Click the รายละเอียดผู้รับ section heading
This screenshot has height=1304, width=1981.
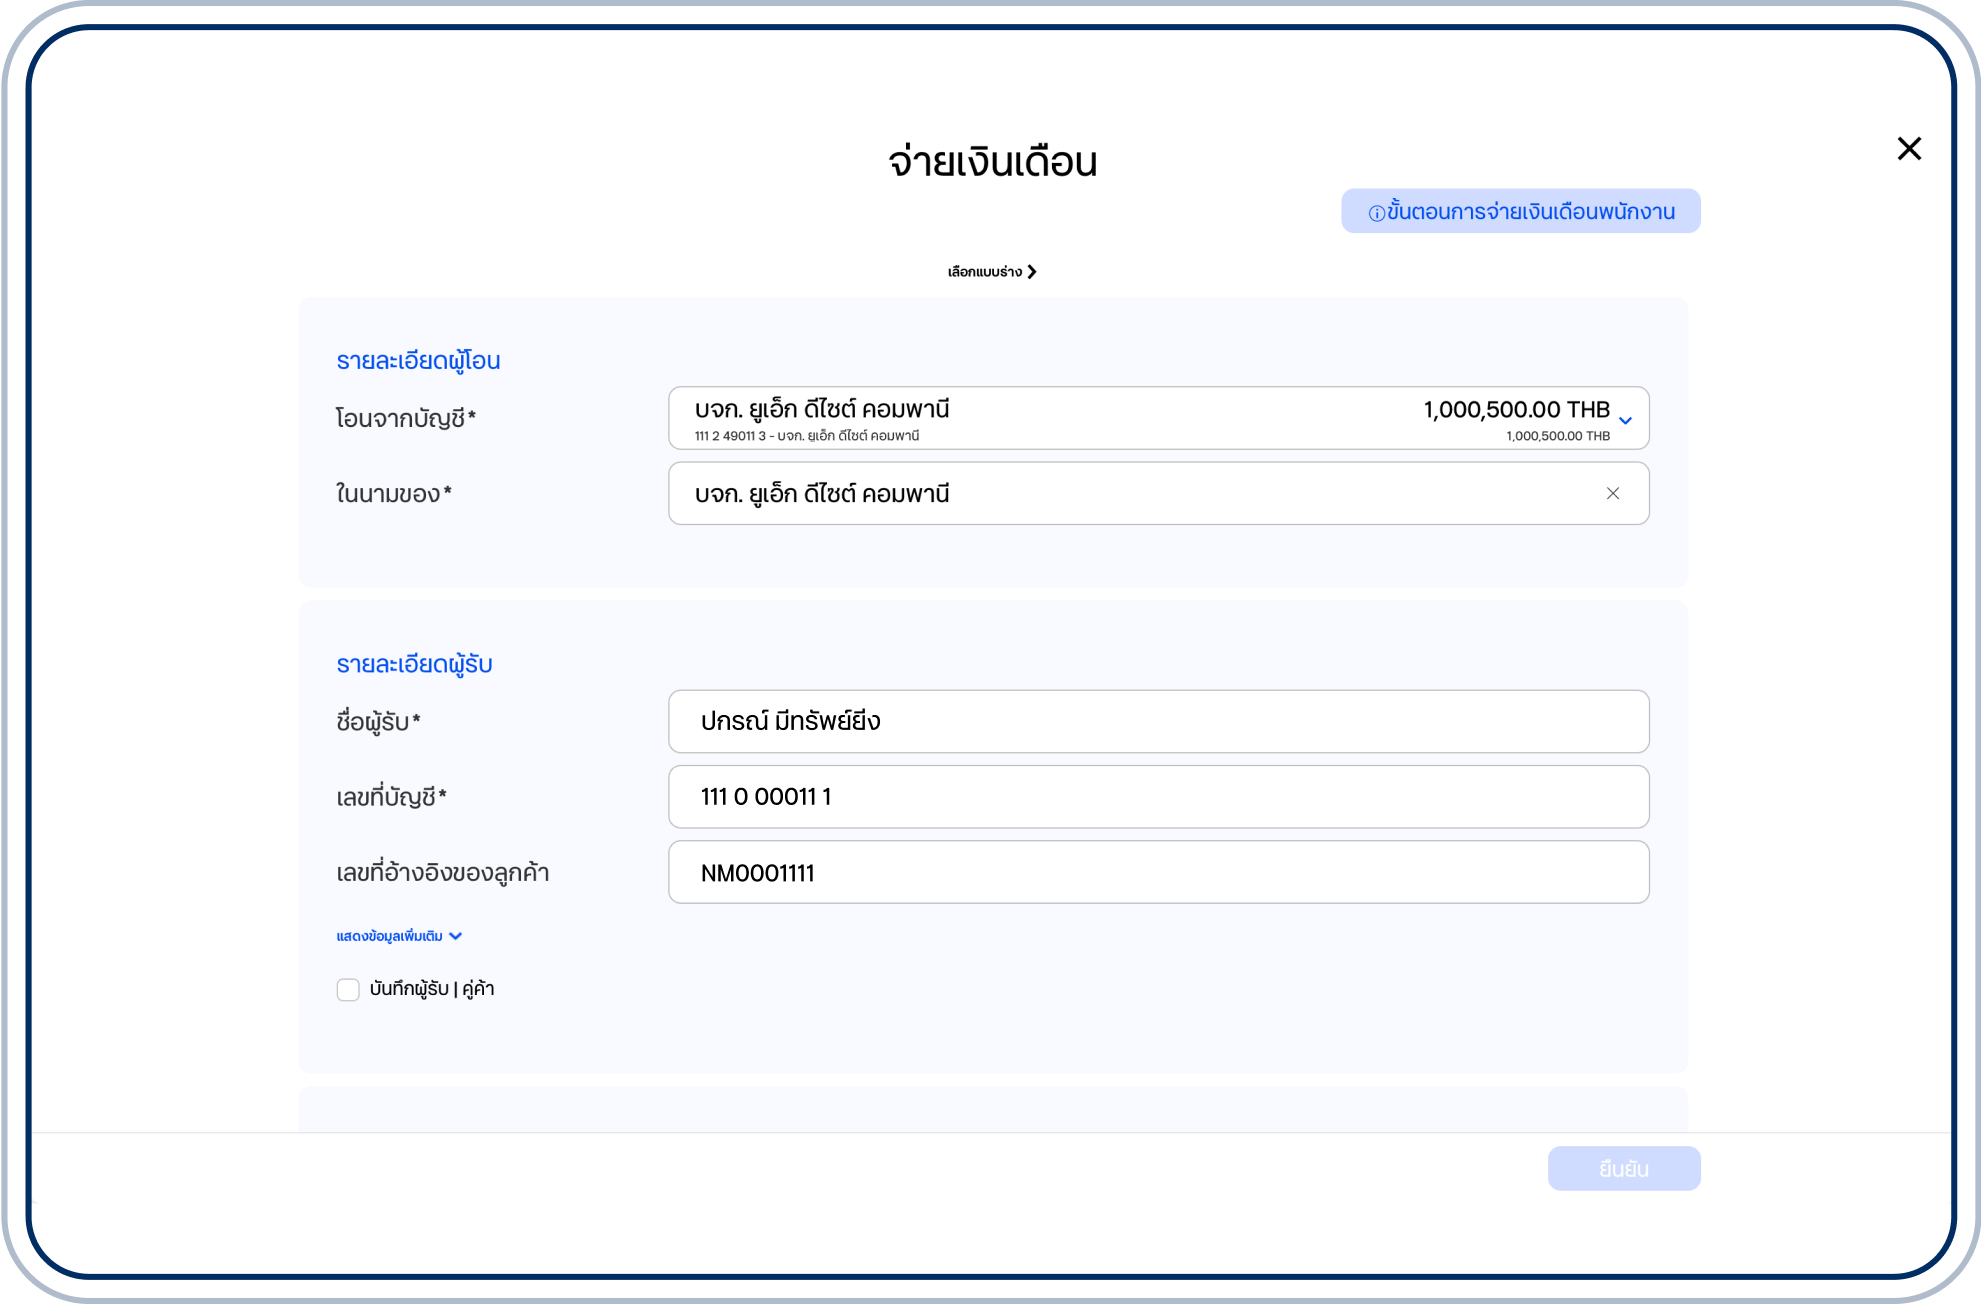tap(414, 665)
